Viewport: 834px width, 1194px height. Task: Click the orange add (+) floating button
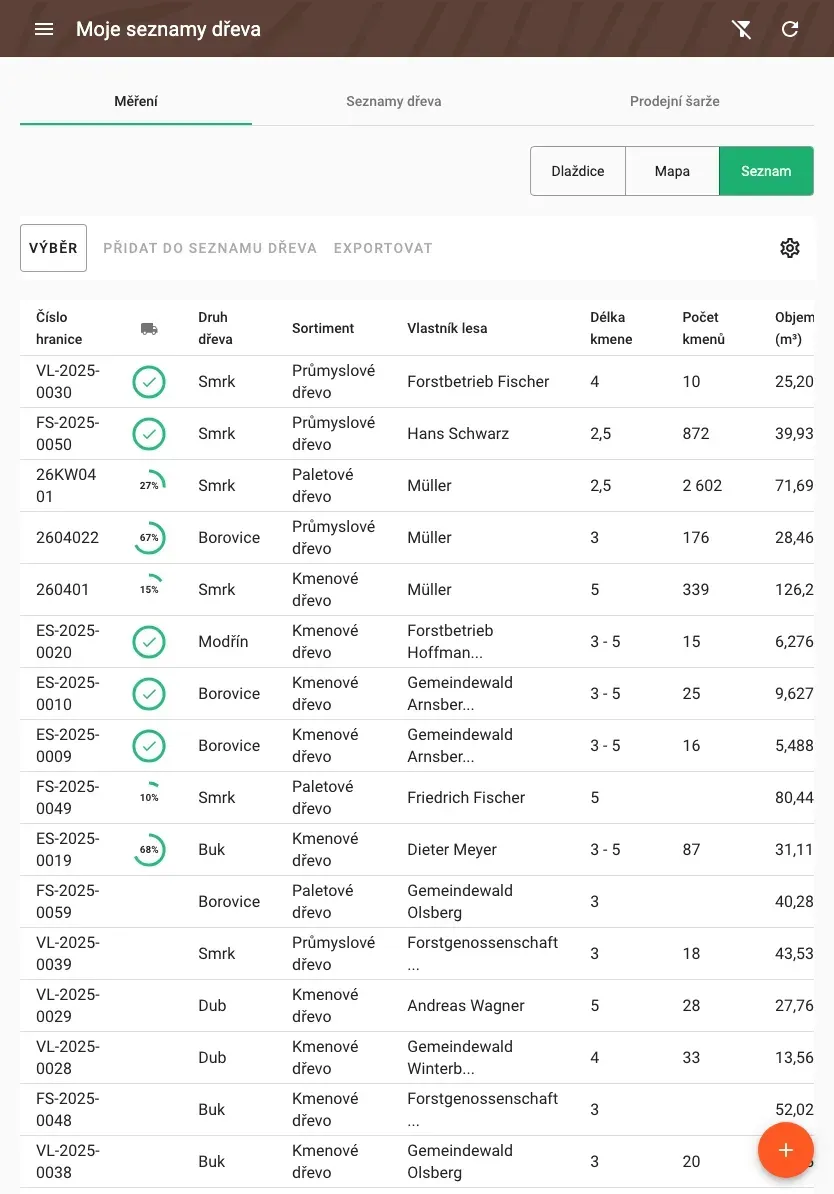[785, 1150]
